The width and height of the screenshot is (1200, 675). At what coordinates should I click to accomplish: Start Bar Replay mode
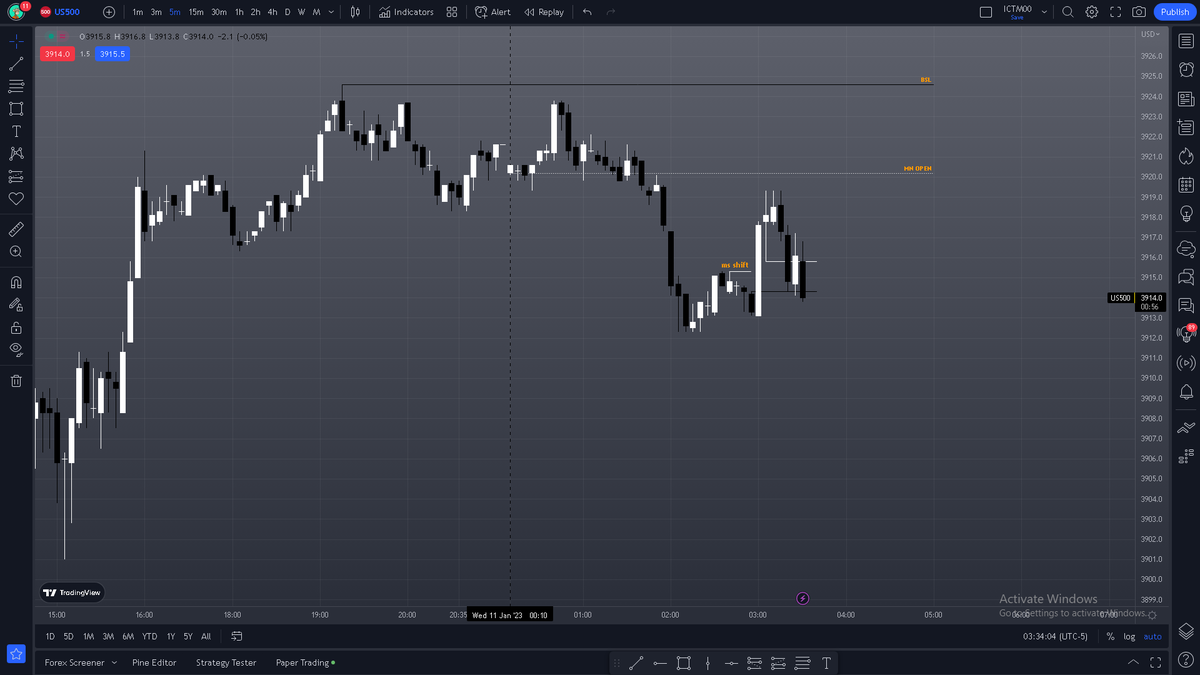pos(543,12)
